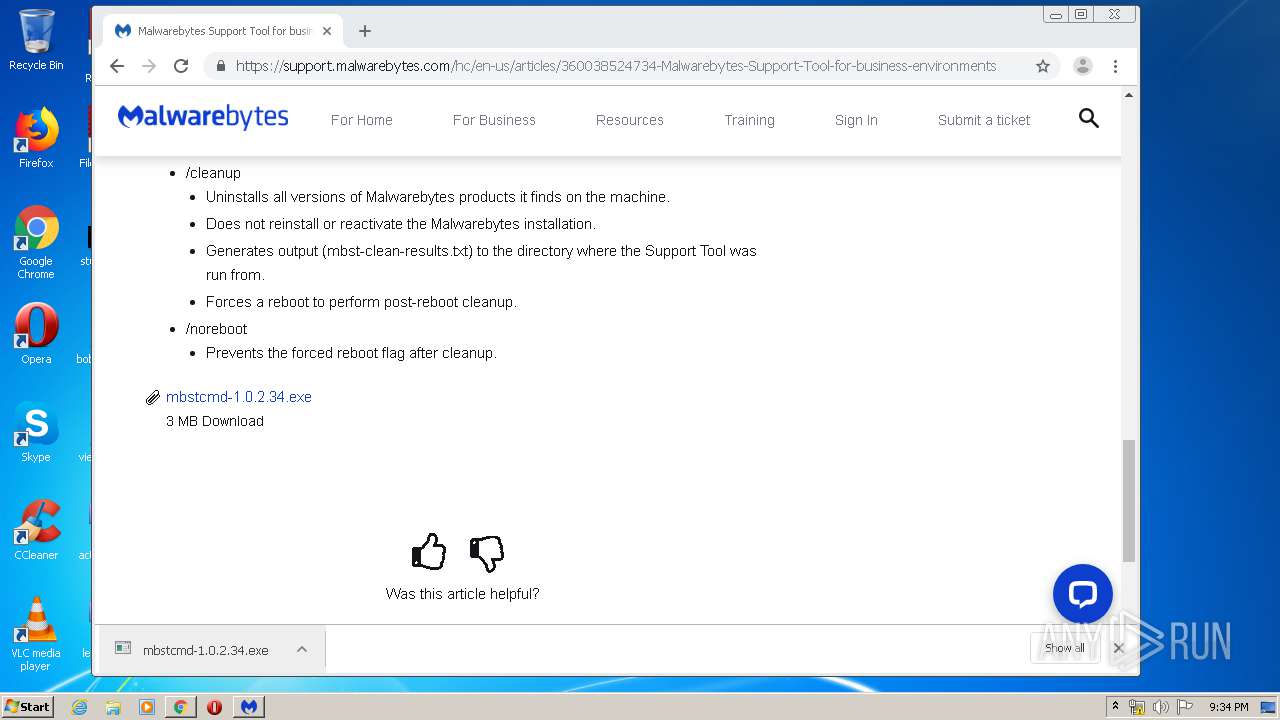Open the Training menu item

750,120
